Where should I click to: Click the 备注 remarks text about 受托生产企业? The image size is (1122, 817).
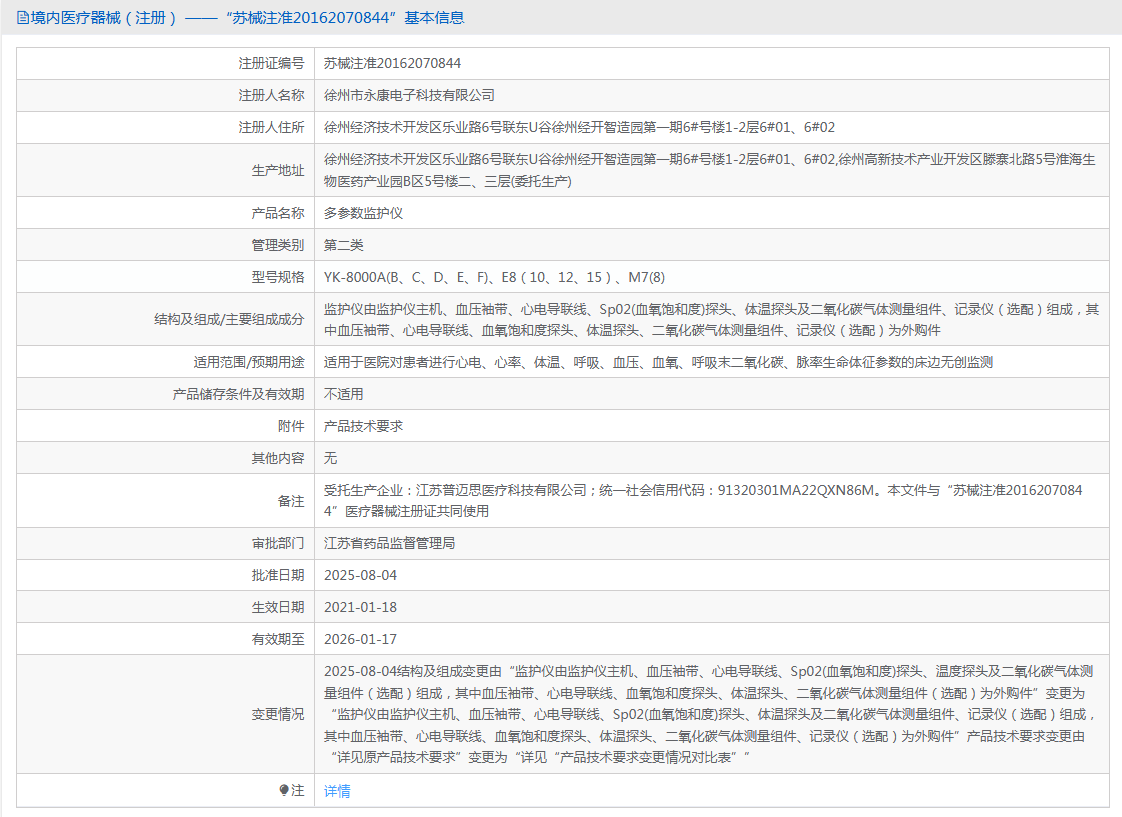click(703, 500)
